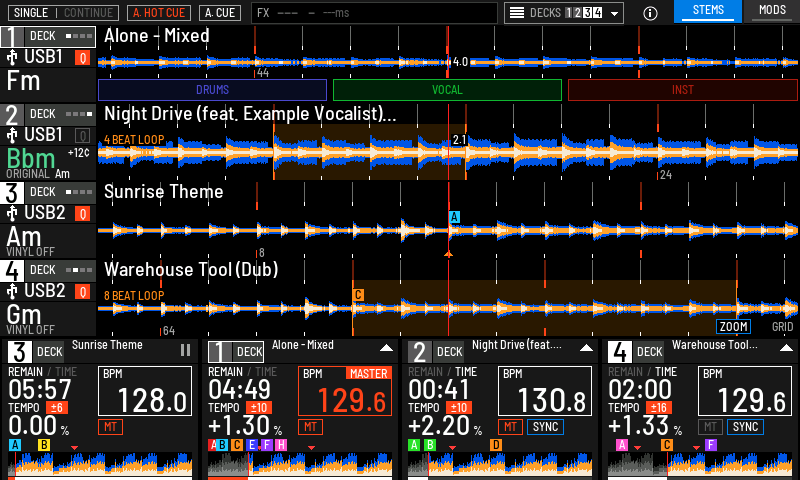Jump to purple hot cue F in Warehouse Tool panel
The height and width of the screenshot is (480, 800).
pyautogui.click(x=711, y=445)
